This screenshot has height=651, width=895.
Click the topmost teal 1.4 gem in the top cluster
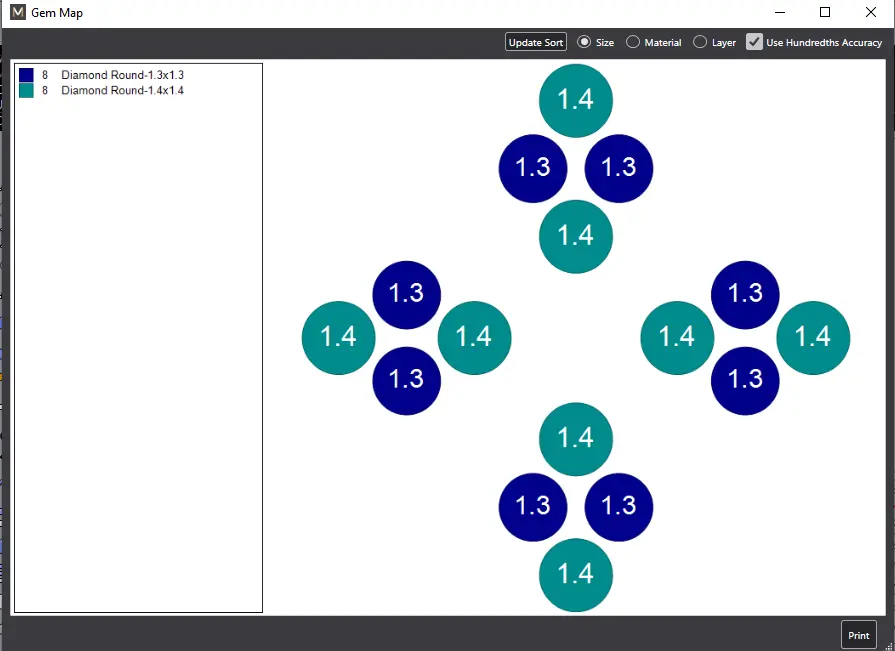click(x=575, y=100)
